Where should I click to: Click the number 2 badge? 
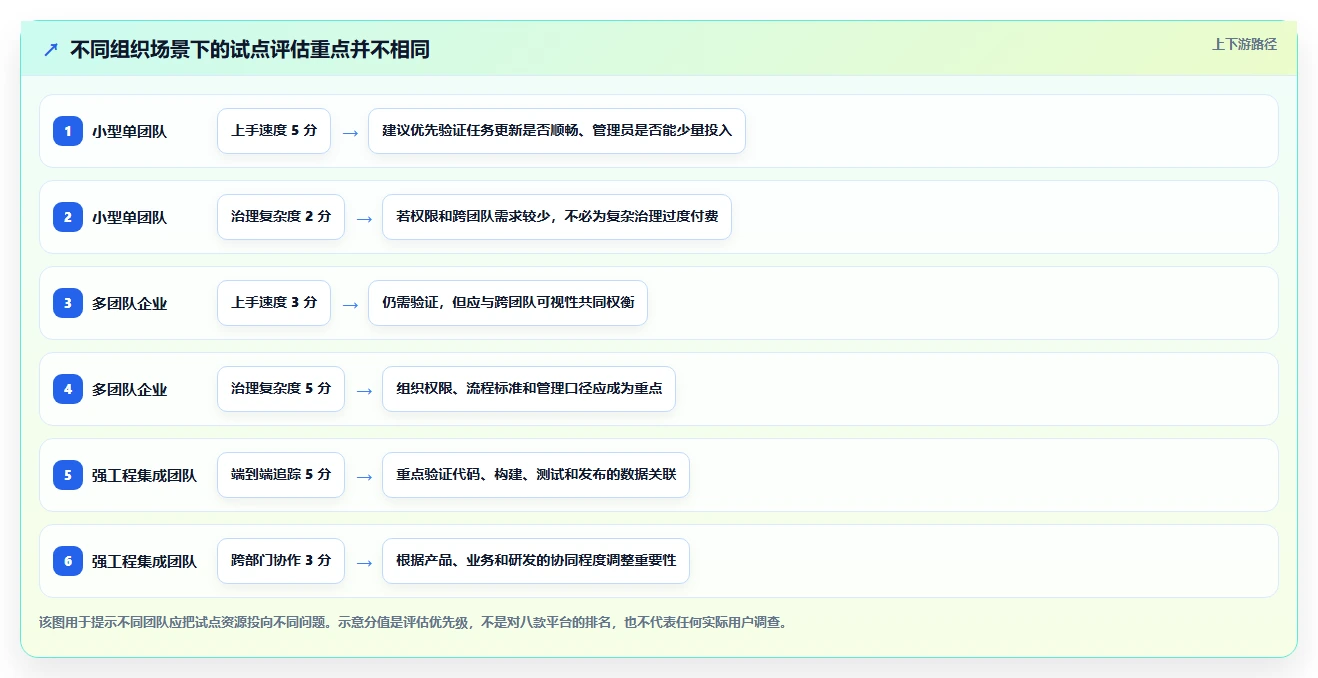click(x=68, y=217)
